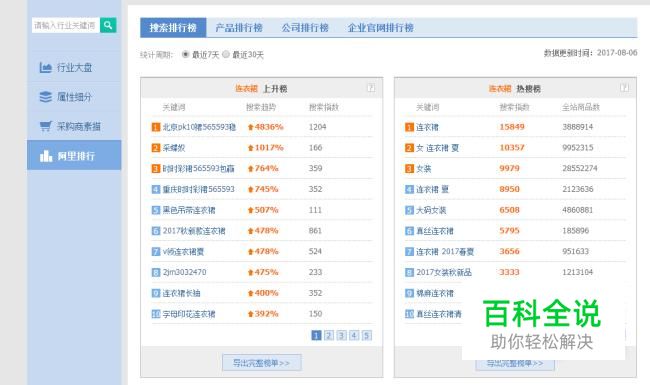650x385 pixels.
Task: Select 最近7天 radio option
Action: [x=185, y=54]
